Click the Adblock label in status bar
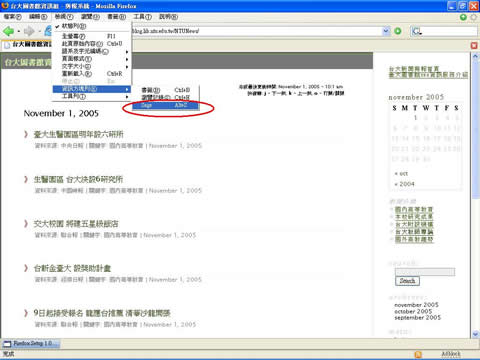This screenshot has width=480, height=360. pos(451,354)
